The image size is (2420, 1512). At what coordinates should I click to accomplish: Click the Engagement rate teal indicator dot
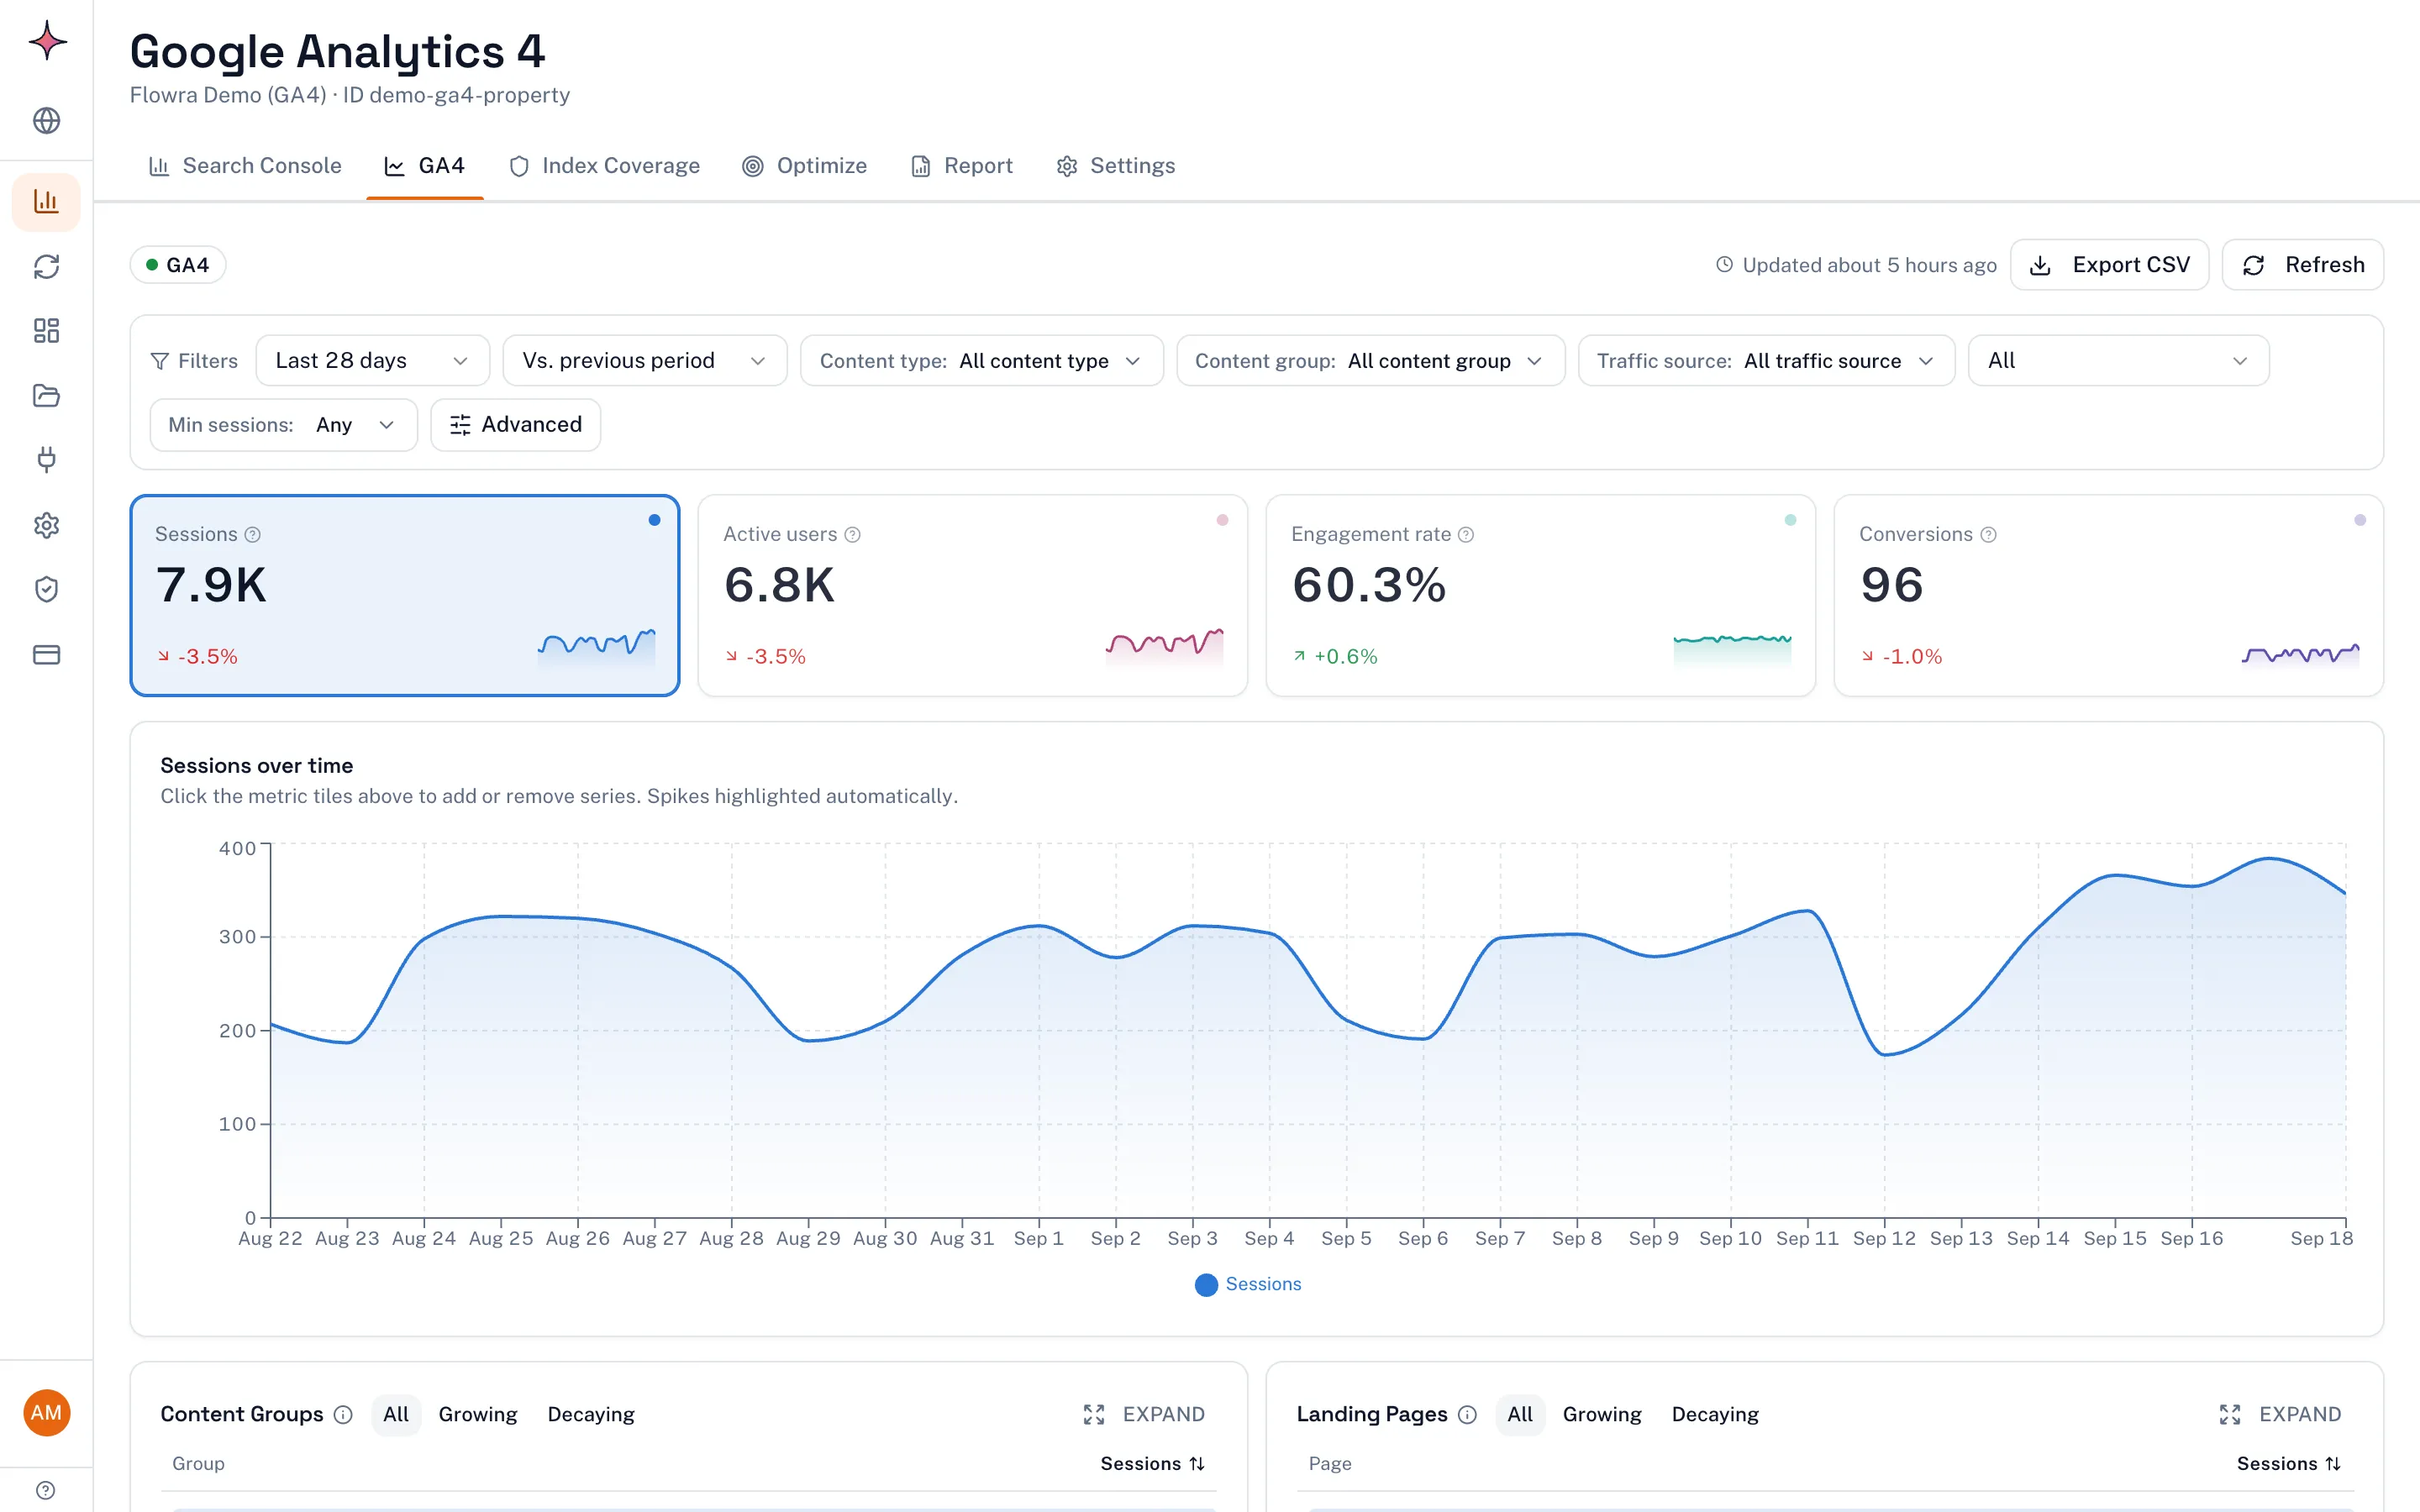[x=1790, y=520]
